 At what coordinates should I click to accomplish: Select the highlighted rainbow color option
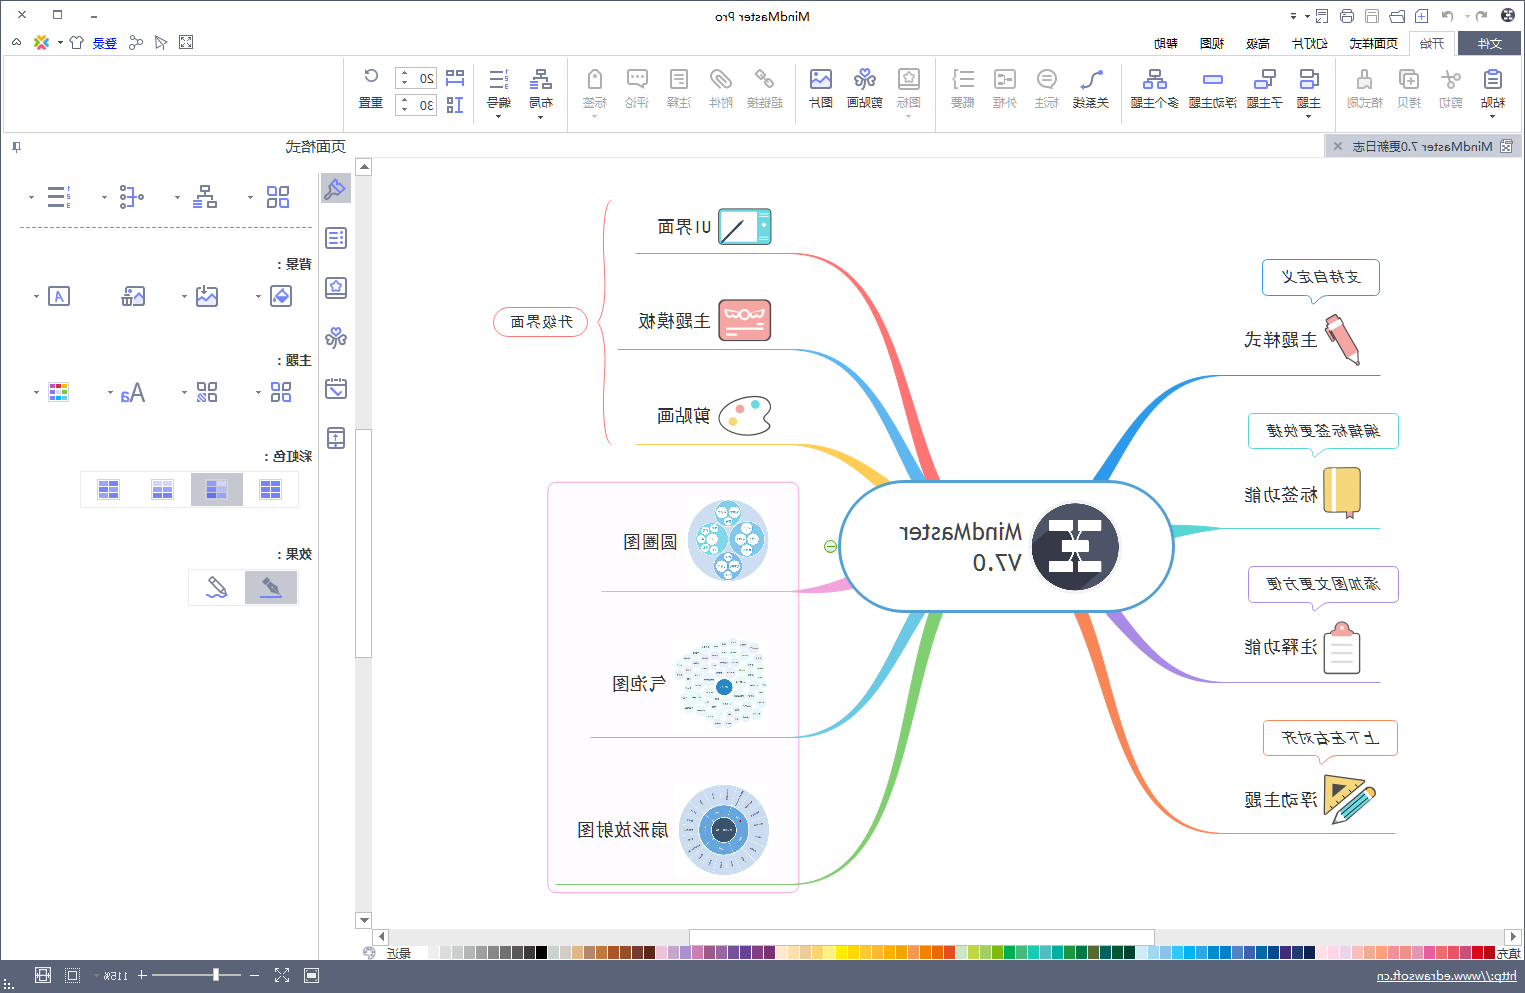pyautogui.click(x=217, y=489)
